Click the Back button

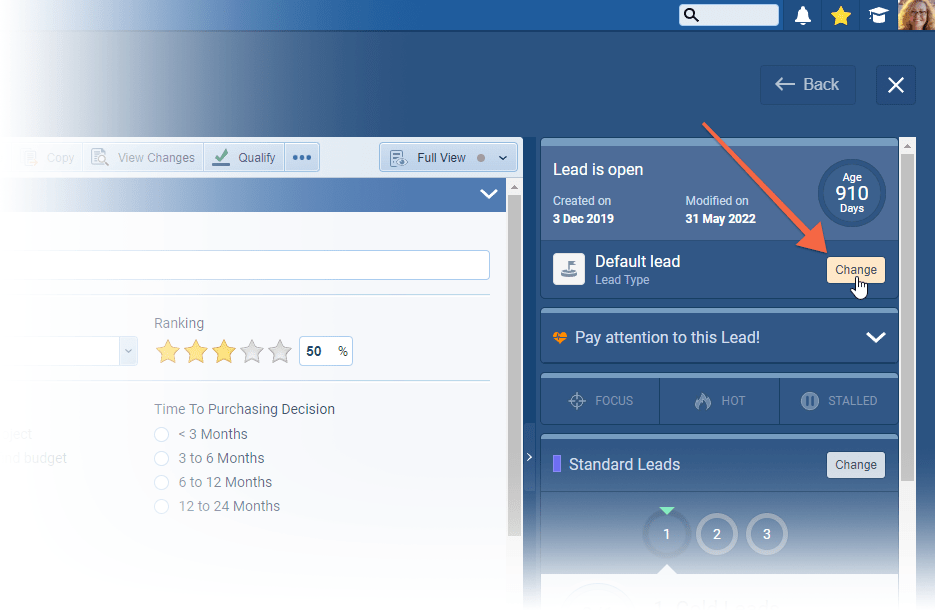[807, 85]
